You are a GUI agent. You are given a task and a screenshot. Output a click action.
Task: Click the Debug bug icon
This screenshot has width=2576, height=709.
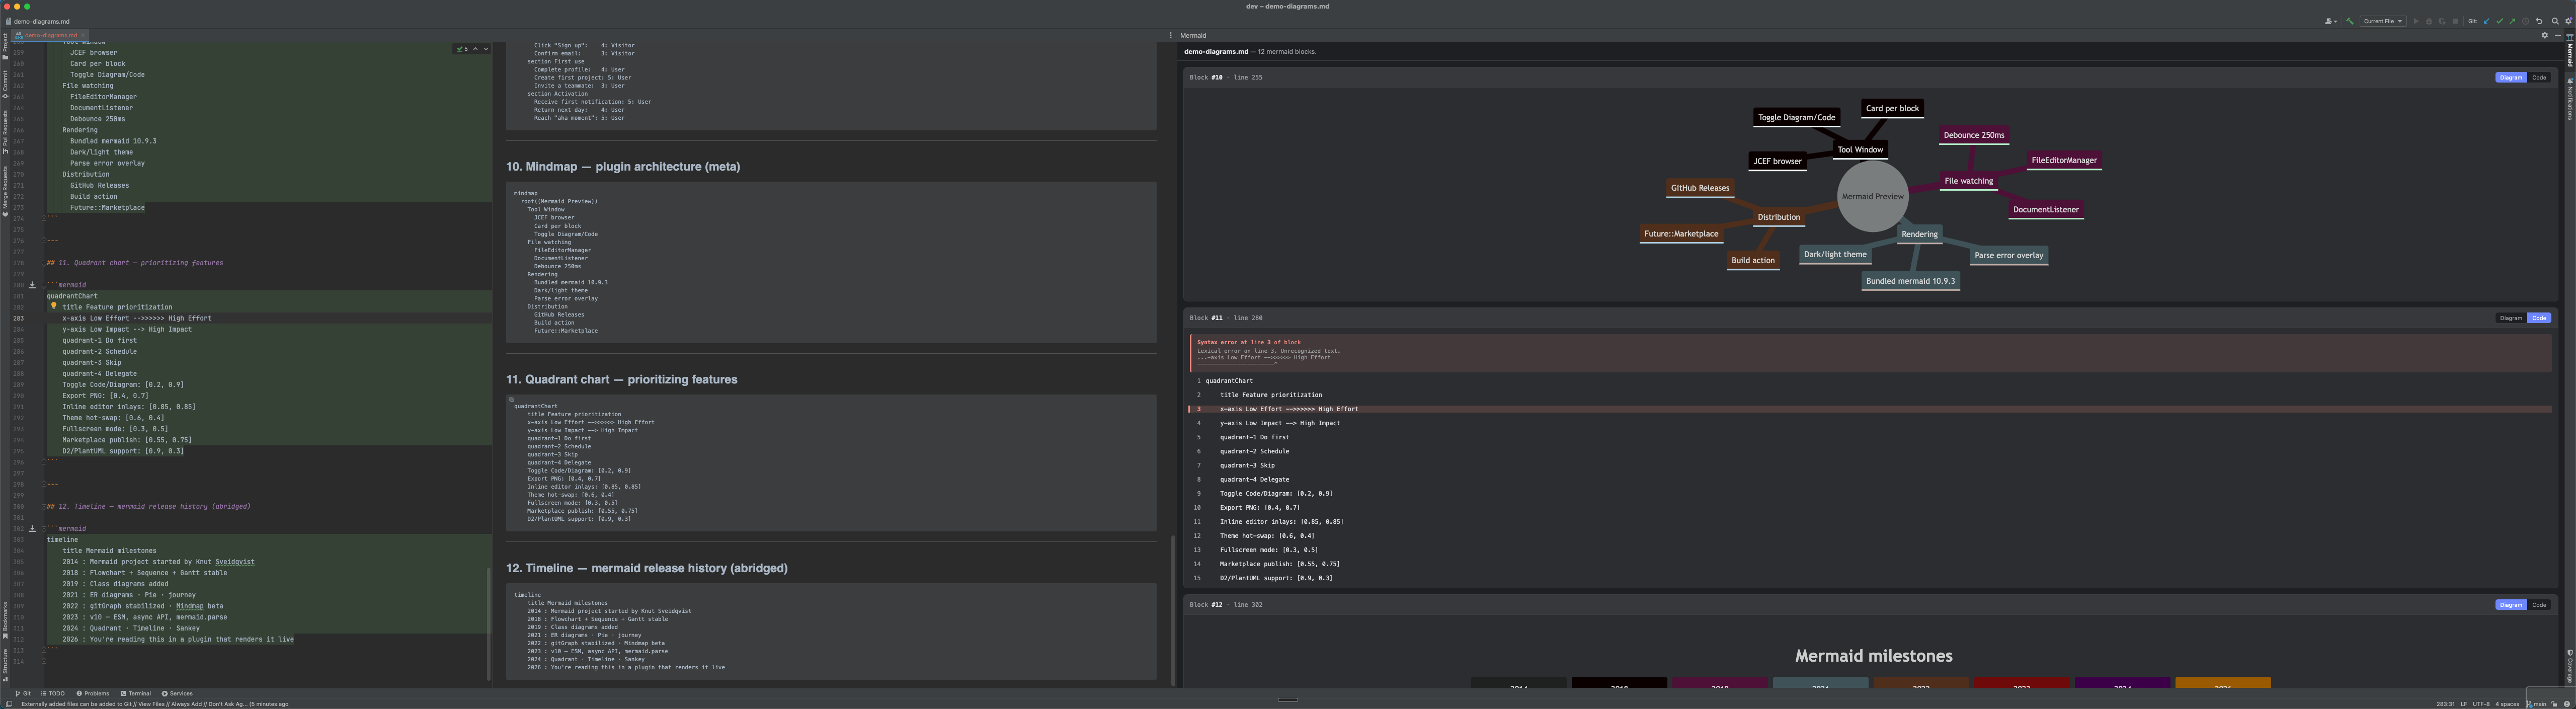[2429, 21]
